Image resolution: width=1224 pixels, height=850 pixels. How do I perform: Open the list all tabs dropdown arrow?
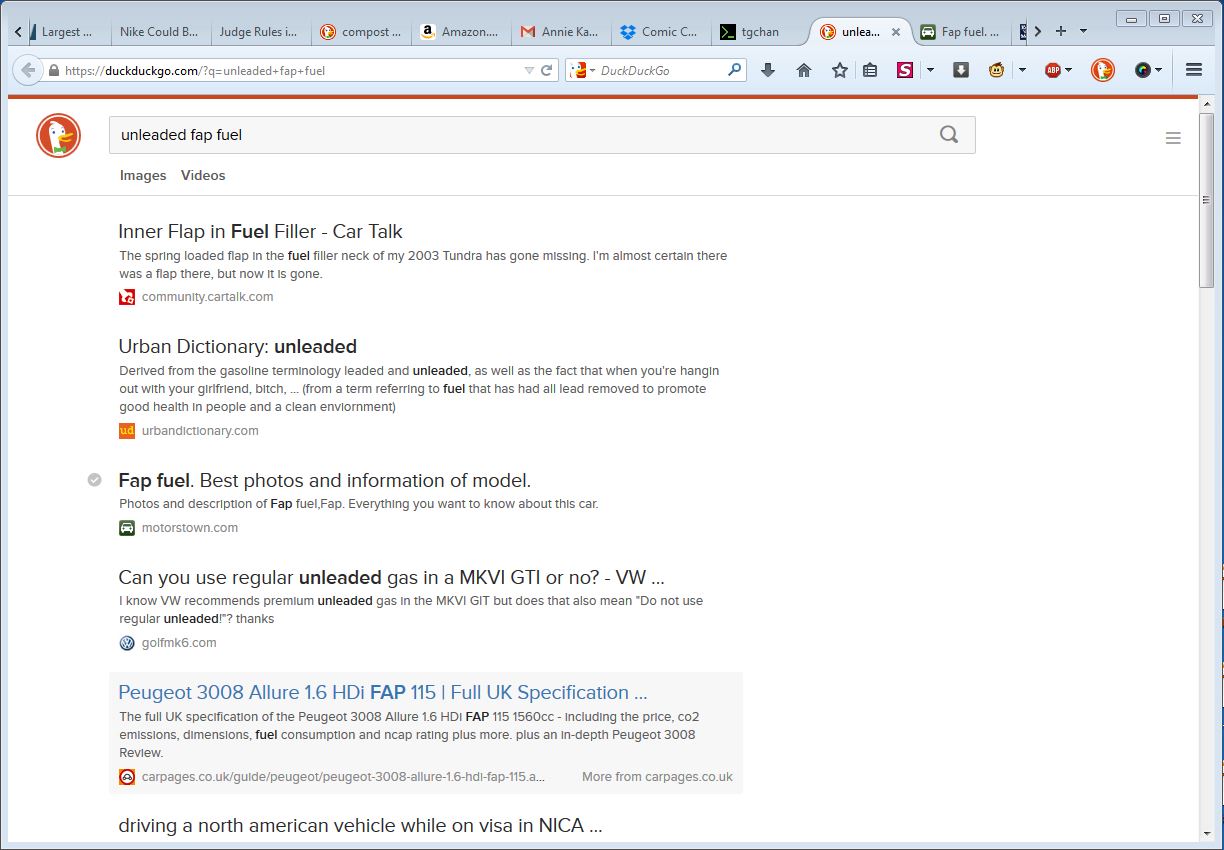(x=1083, y=31)
